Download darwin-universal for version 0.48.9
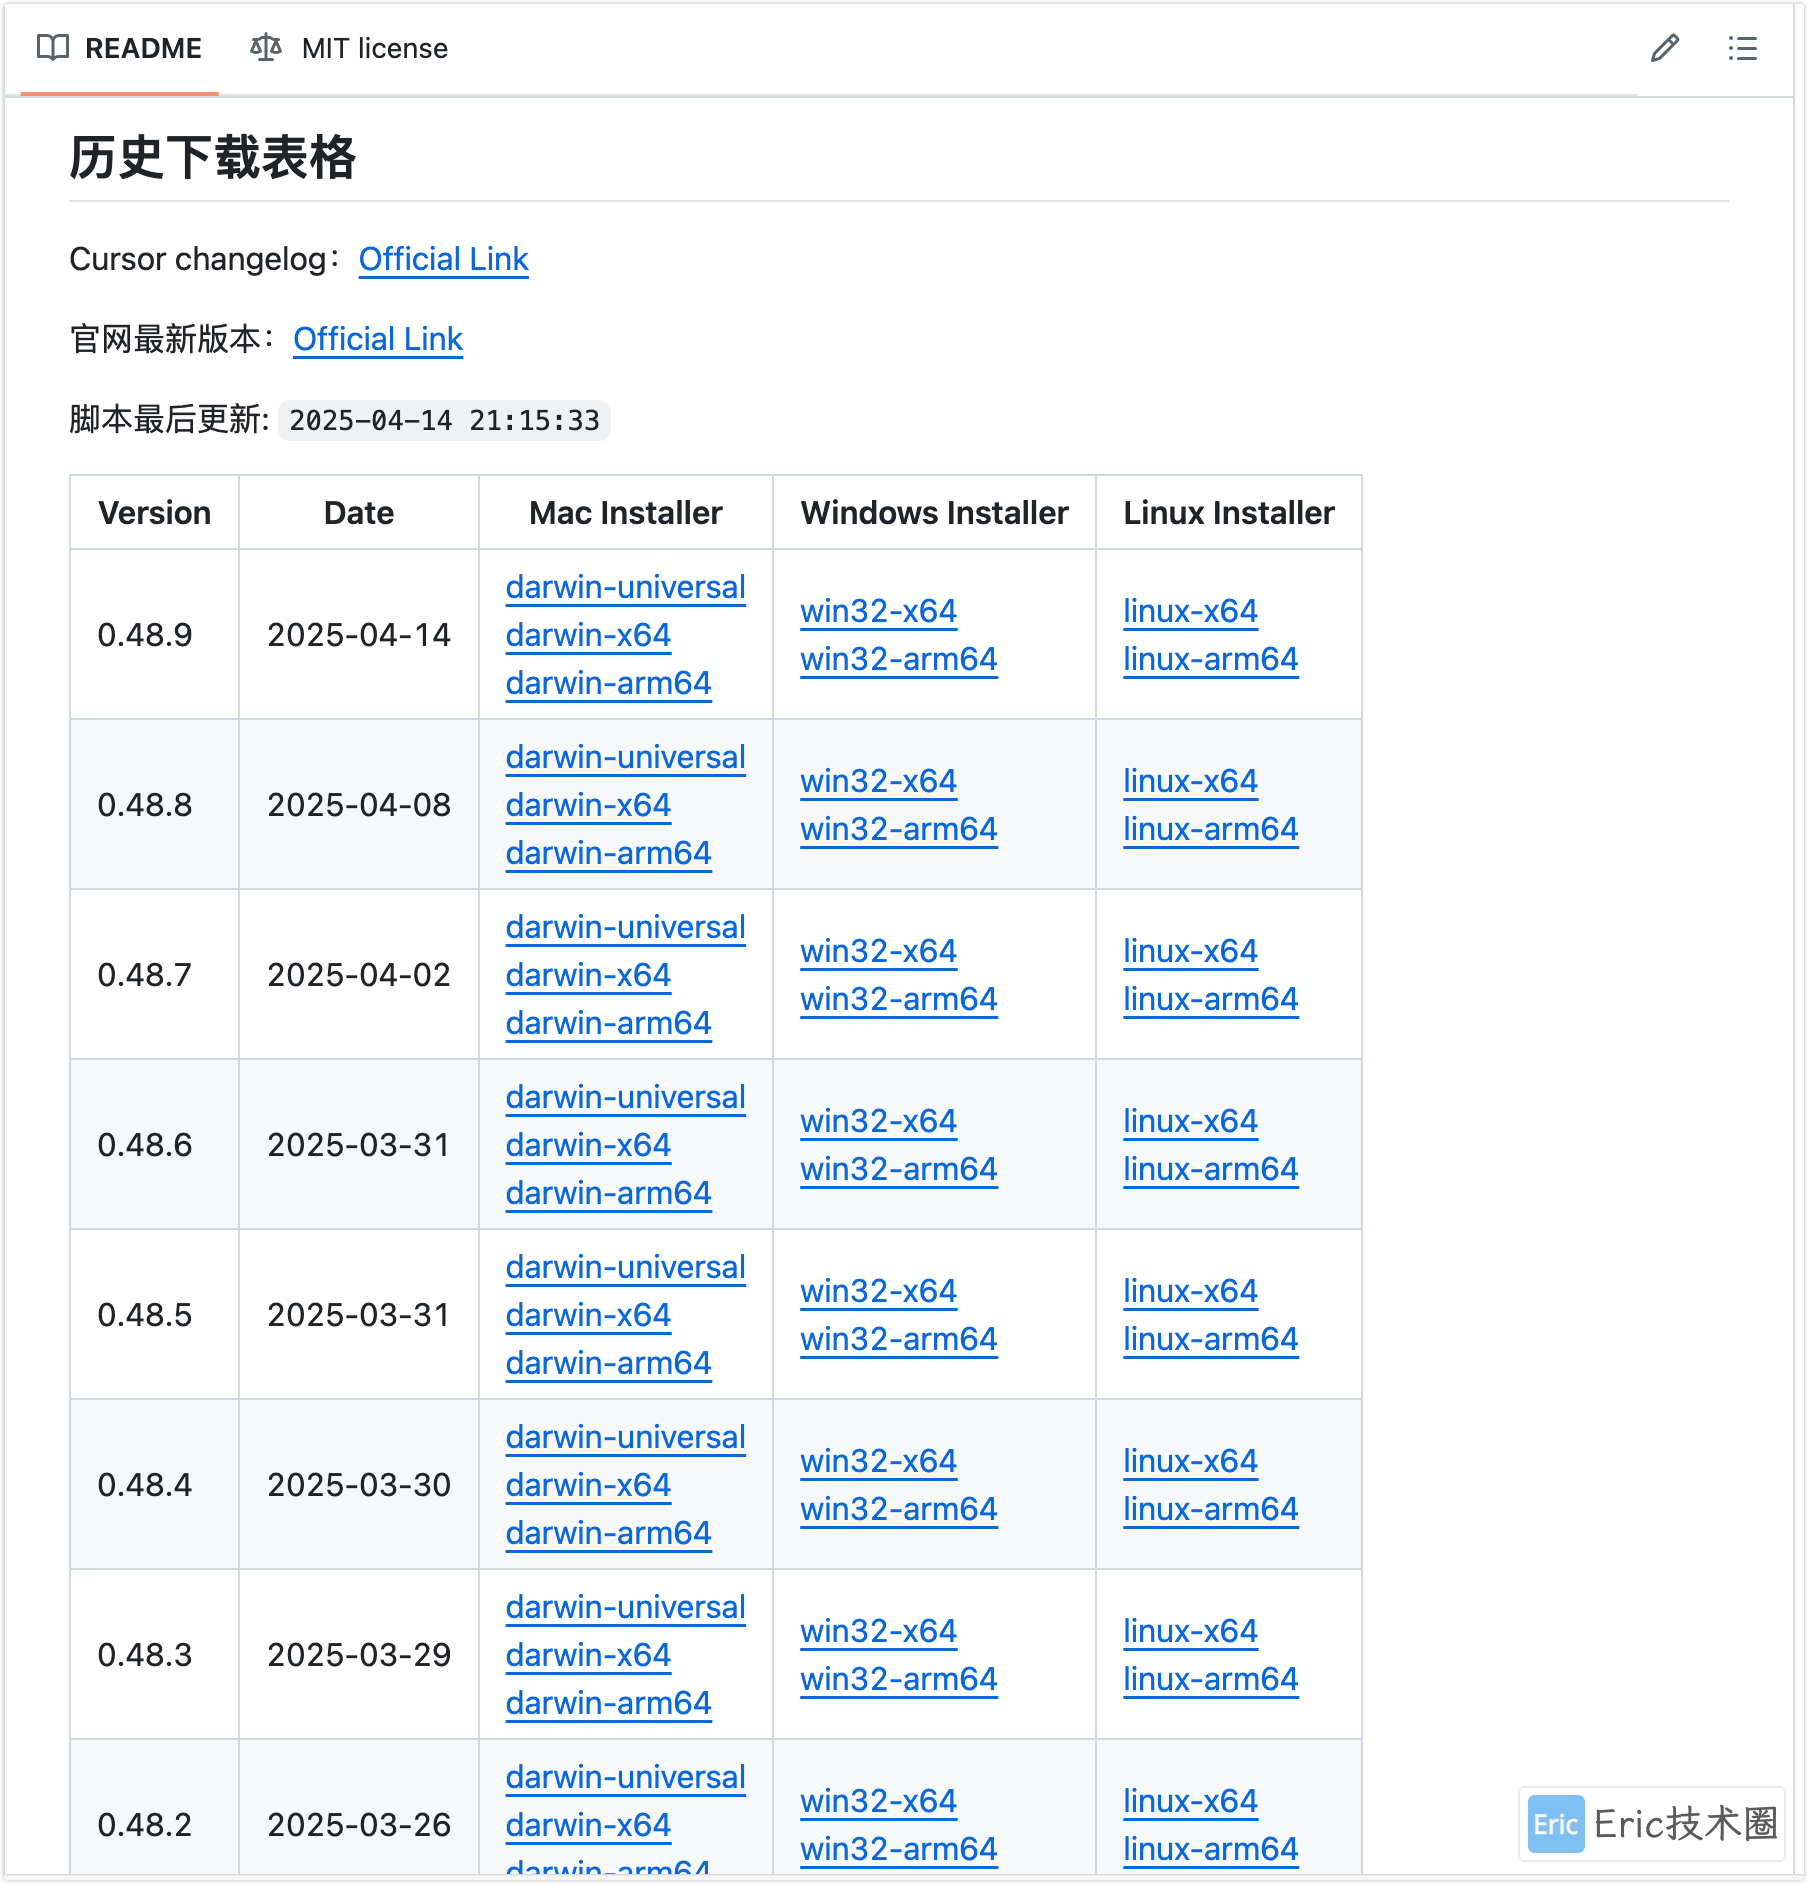 626,587
